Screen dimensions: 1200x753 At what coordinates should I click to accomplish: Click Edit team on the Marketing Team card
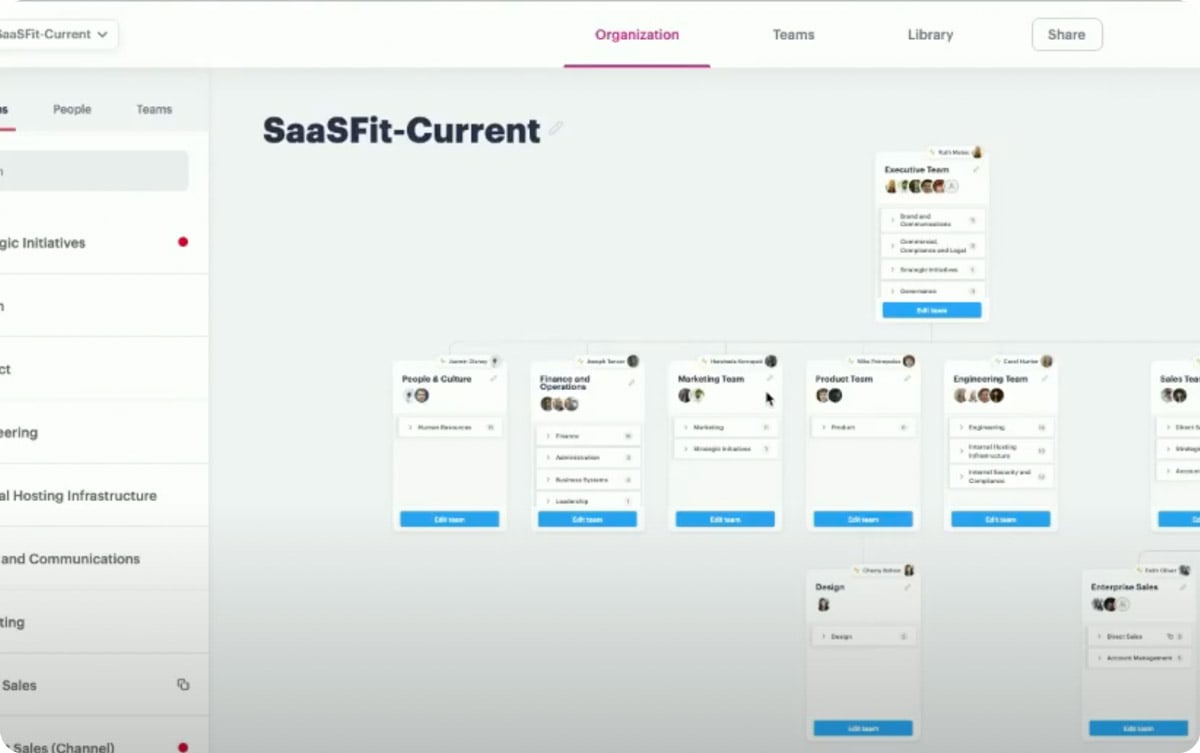[x=725, y=519]
